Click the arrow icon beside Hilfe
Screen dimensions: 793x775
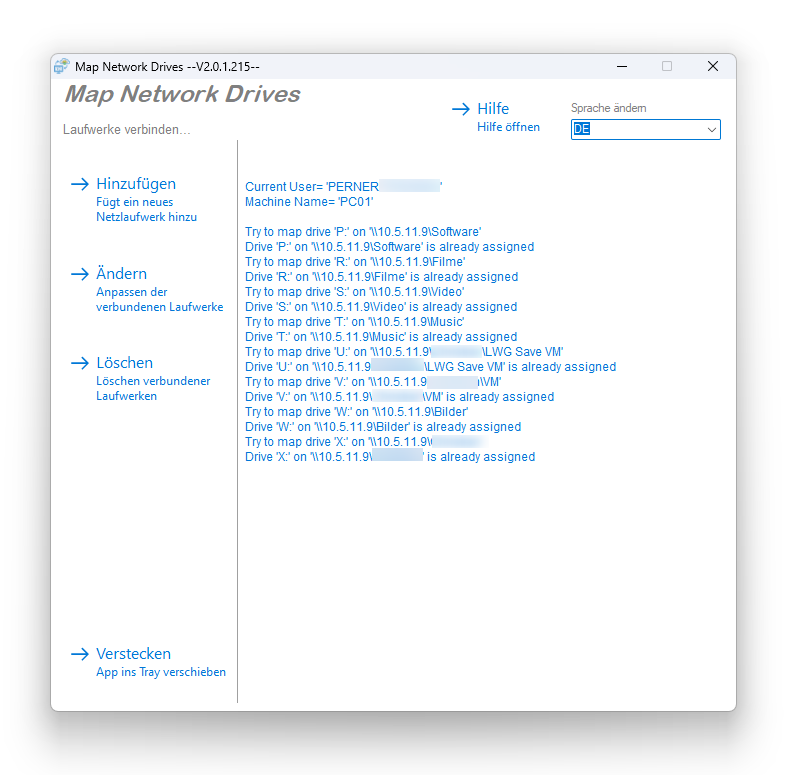coord(461,109)
